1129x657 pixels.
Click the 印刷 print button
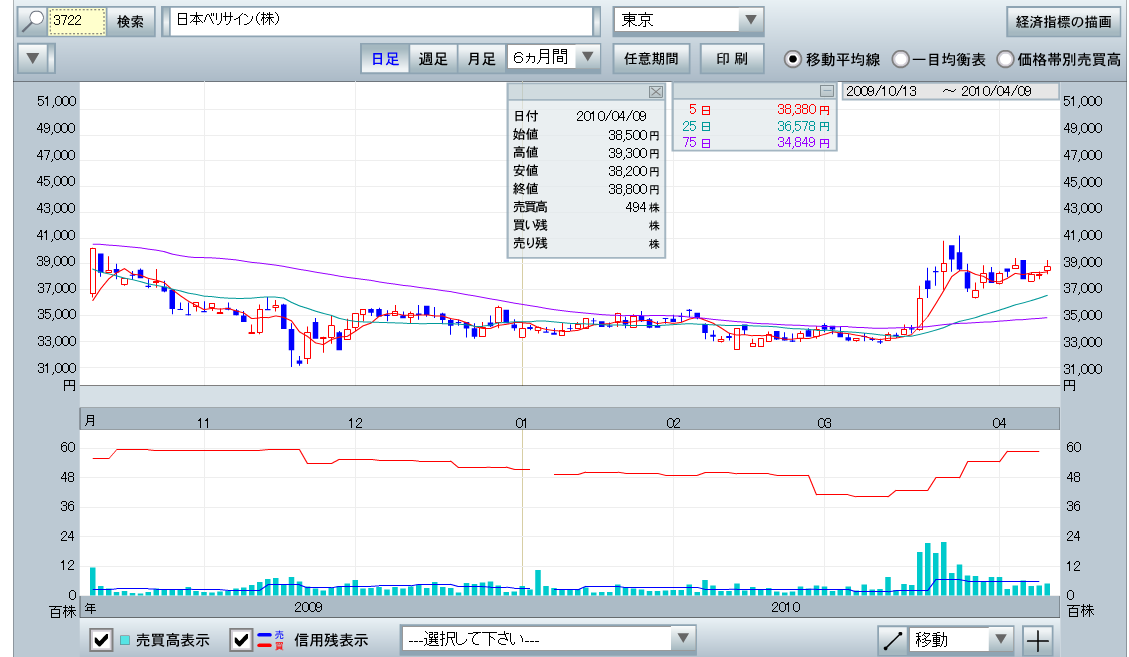click(x=732, y=58)
